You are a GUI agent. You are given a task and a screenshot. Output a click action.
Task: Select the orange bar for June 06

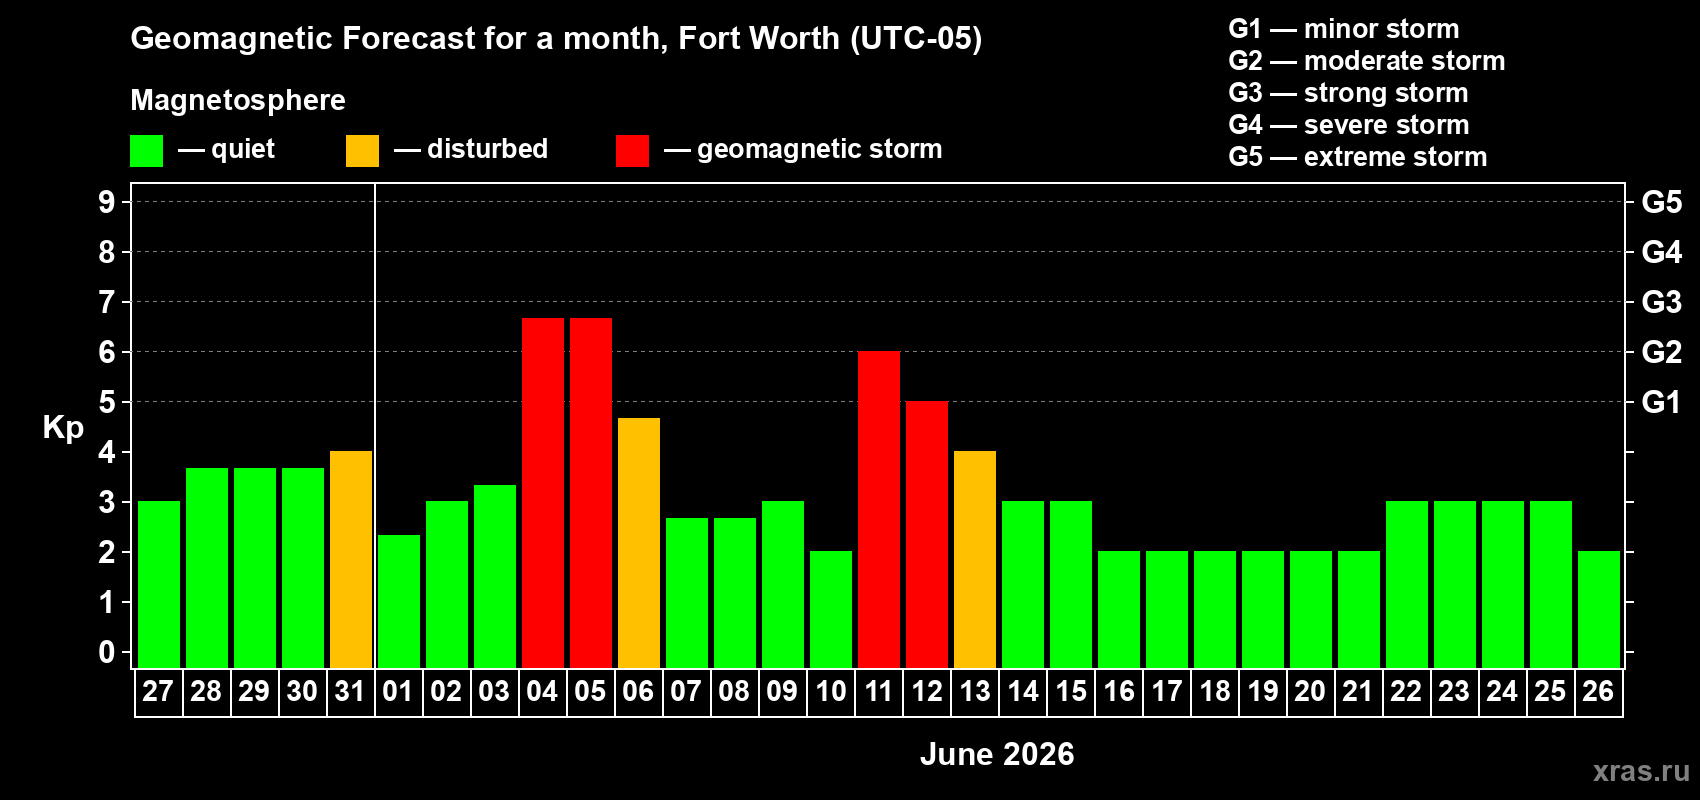[x=639, y=543]
